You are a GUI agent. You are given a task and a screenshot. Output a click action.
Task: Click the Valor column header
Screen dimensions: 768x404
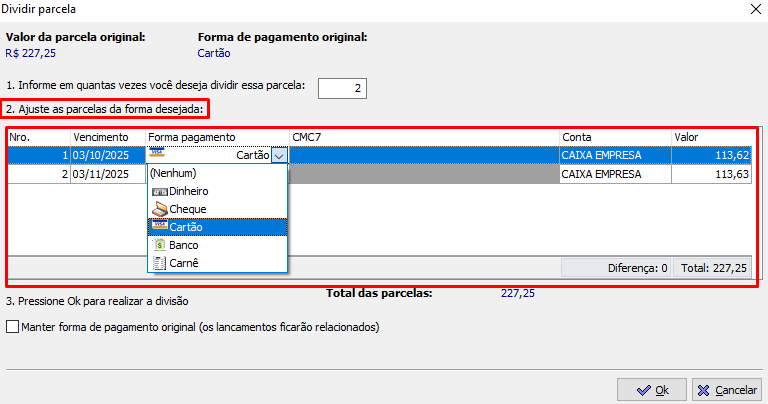(x=686, y=137)
